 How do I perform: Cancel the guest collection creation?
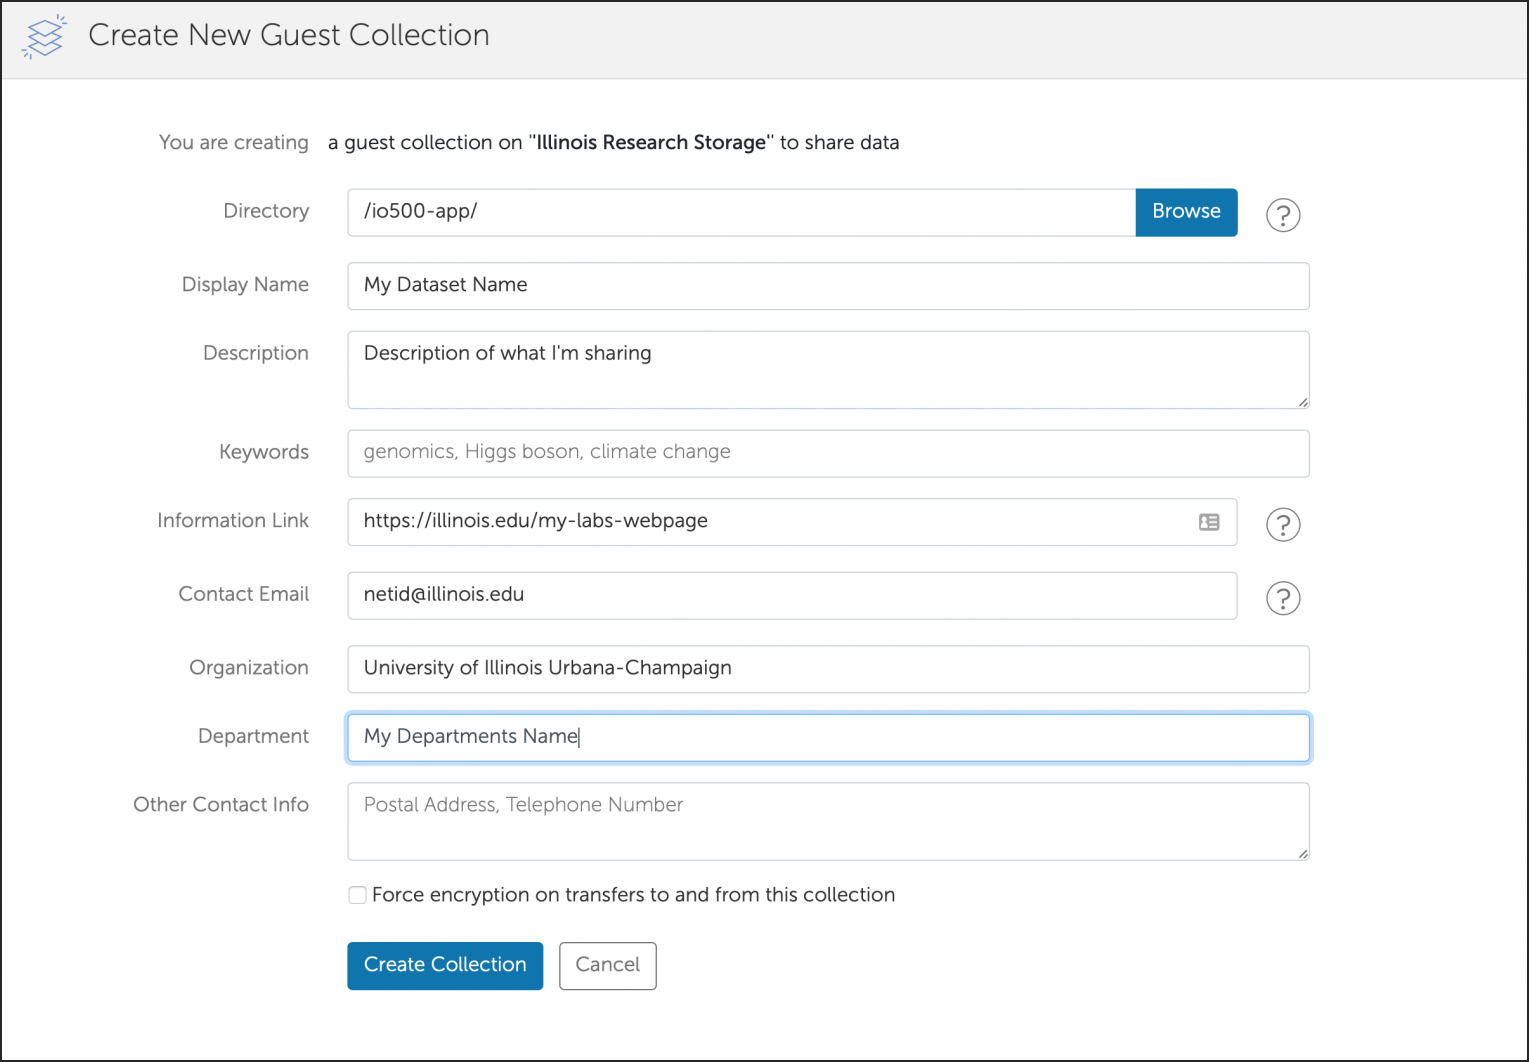pos(607,965)
